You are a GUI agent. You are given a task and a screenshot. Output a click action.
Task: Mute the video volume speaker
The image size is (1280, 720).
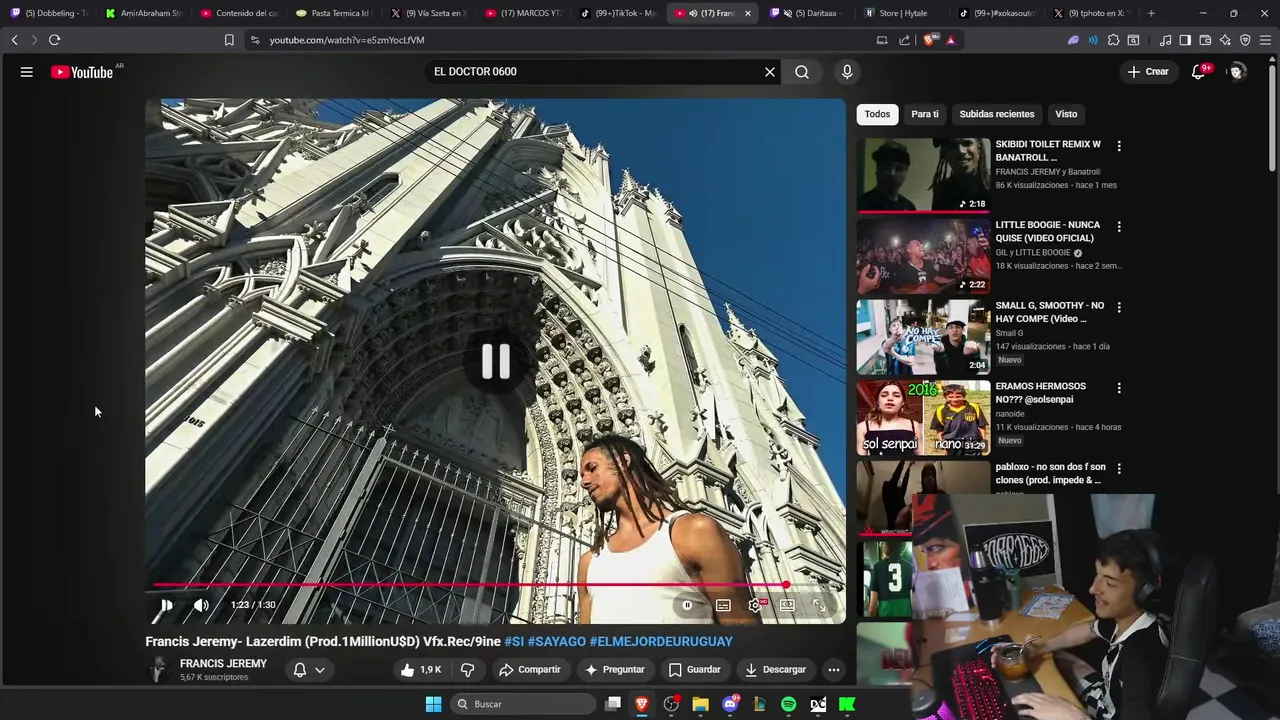(x=201, y=605)
